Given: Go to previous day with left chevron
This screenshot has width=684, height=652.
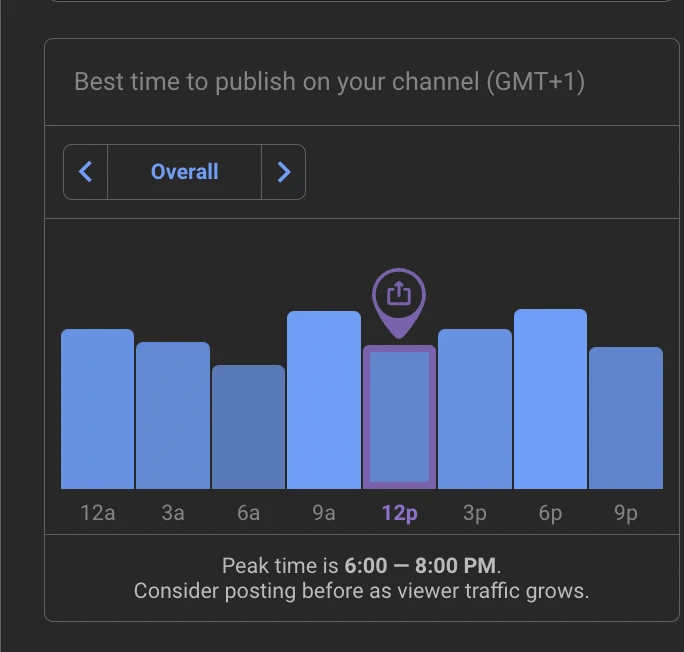Looking at the screenshot, I should pyautogui.click(x=86, y=172).
